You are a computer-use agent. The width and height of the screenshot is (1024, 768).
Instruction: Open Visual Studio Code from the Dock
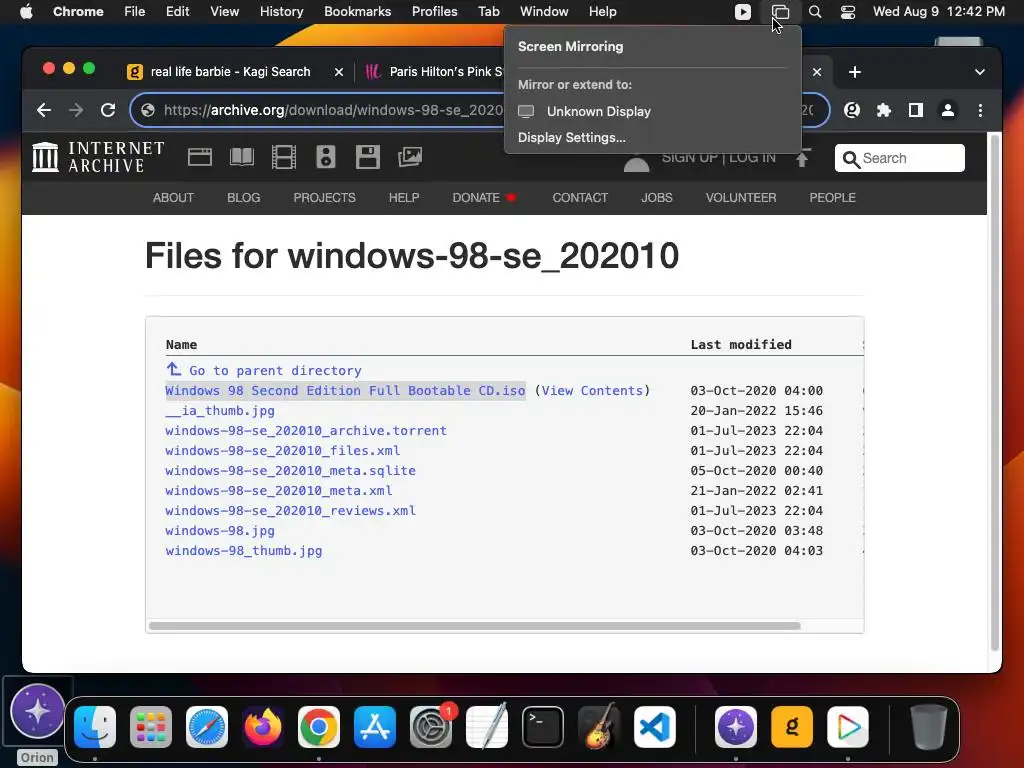pos(654,727)
